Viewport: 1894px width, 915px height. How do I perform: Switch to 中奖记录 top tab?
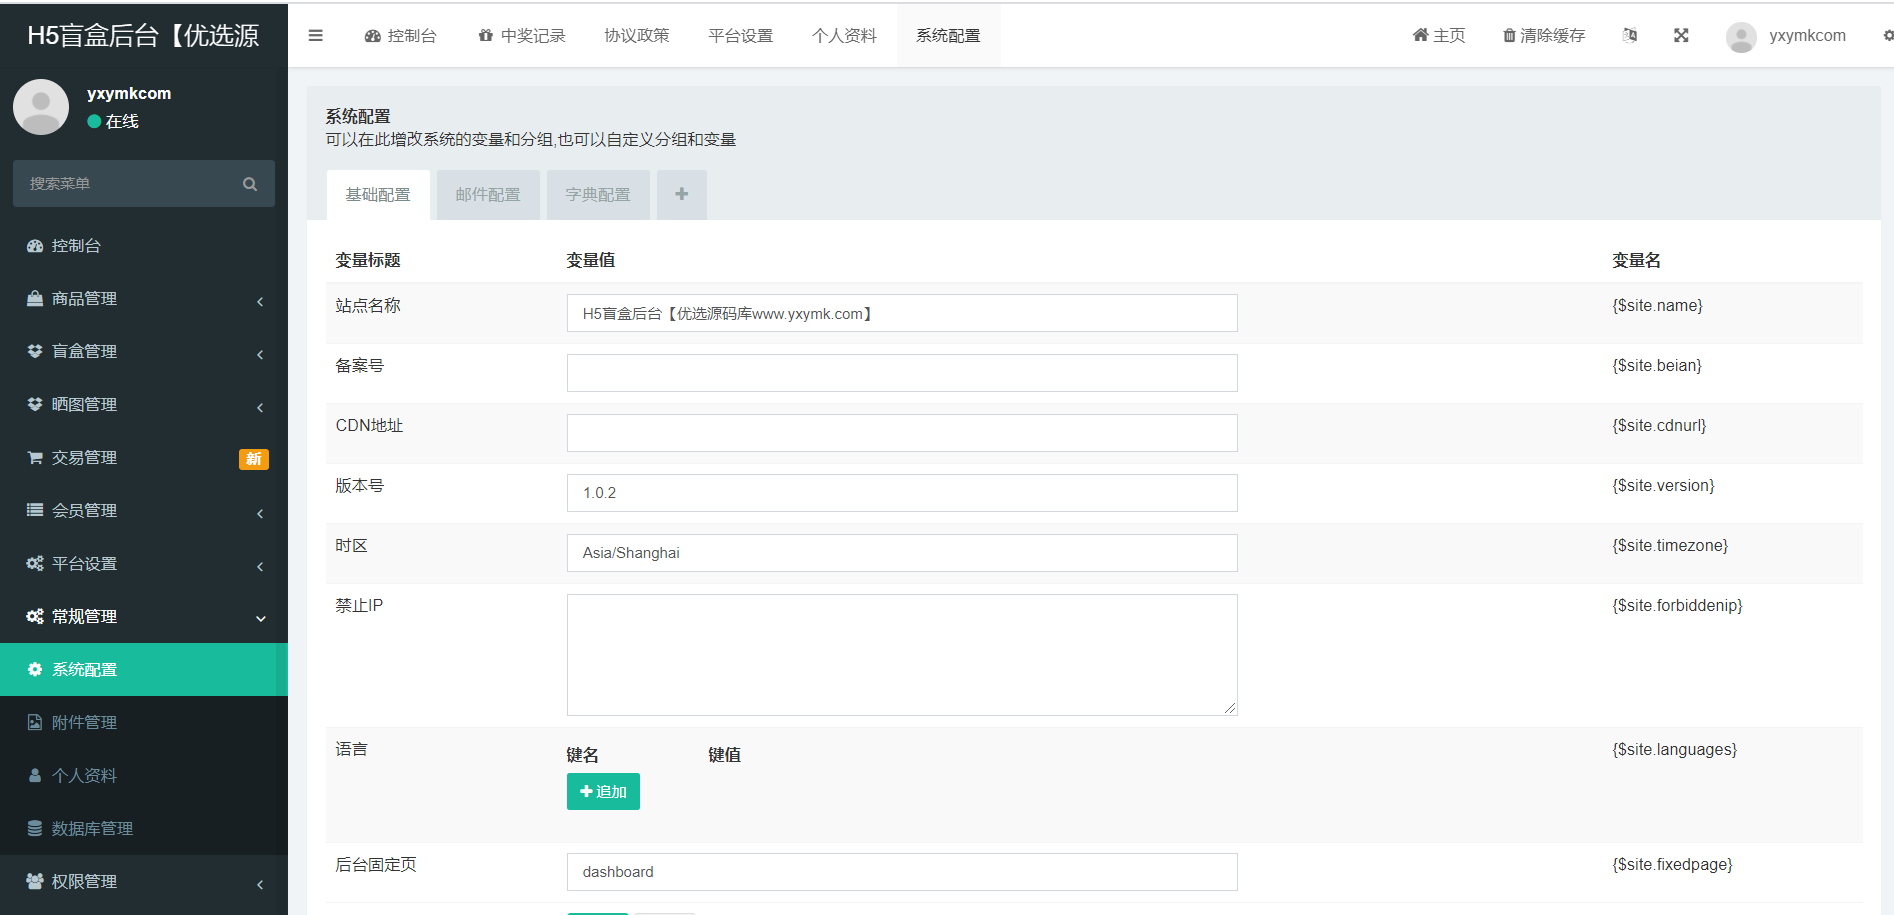click(x=522, y=36)
